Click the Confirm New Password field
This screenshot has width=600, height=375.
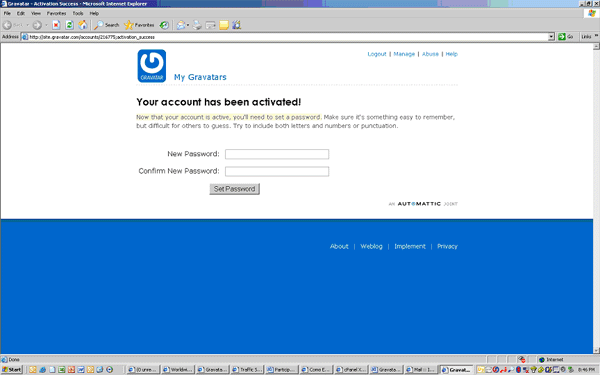277,171
